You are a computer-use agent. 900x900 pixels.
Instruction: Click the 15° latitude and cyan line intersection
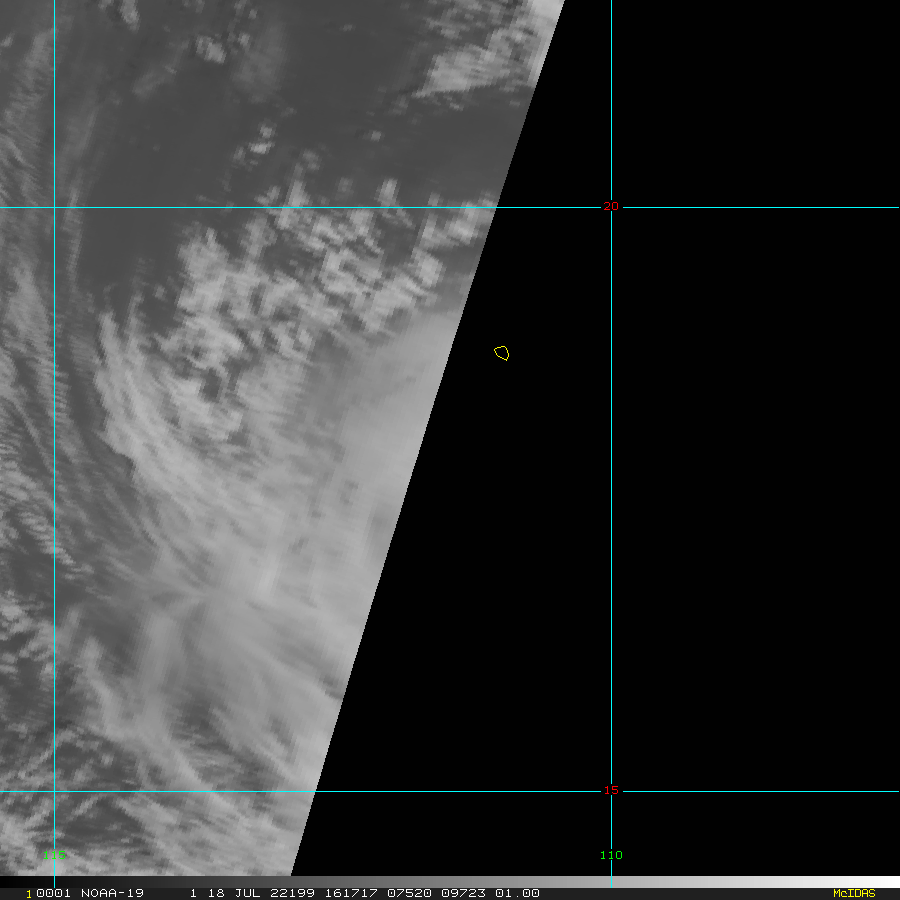(54, 791)
